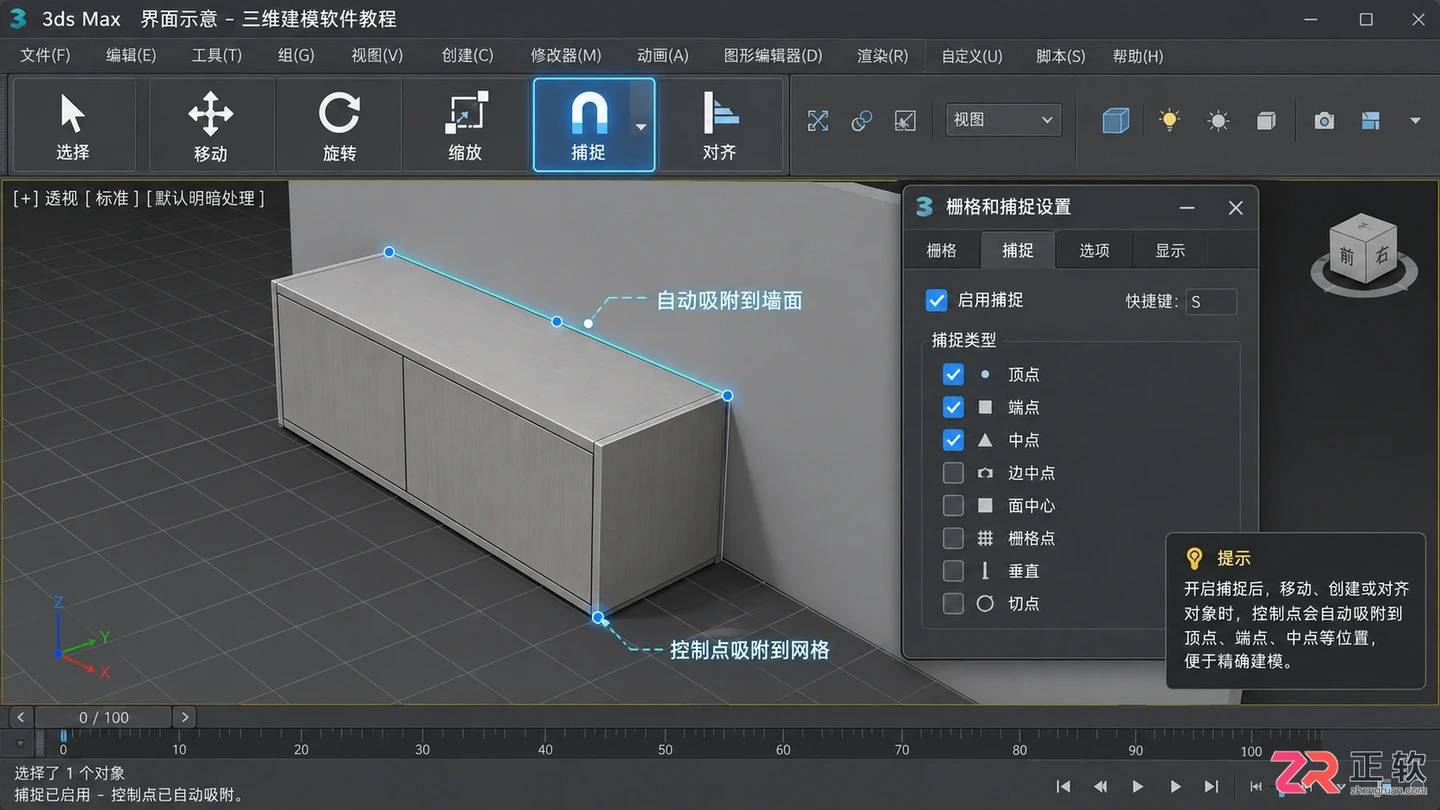Viewport: 1440px width, 810px height.
Task: Enable the 垂直 perpendicular checkbox
Action: 953,570
